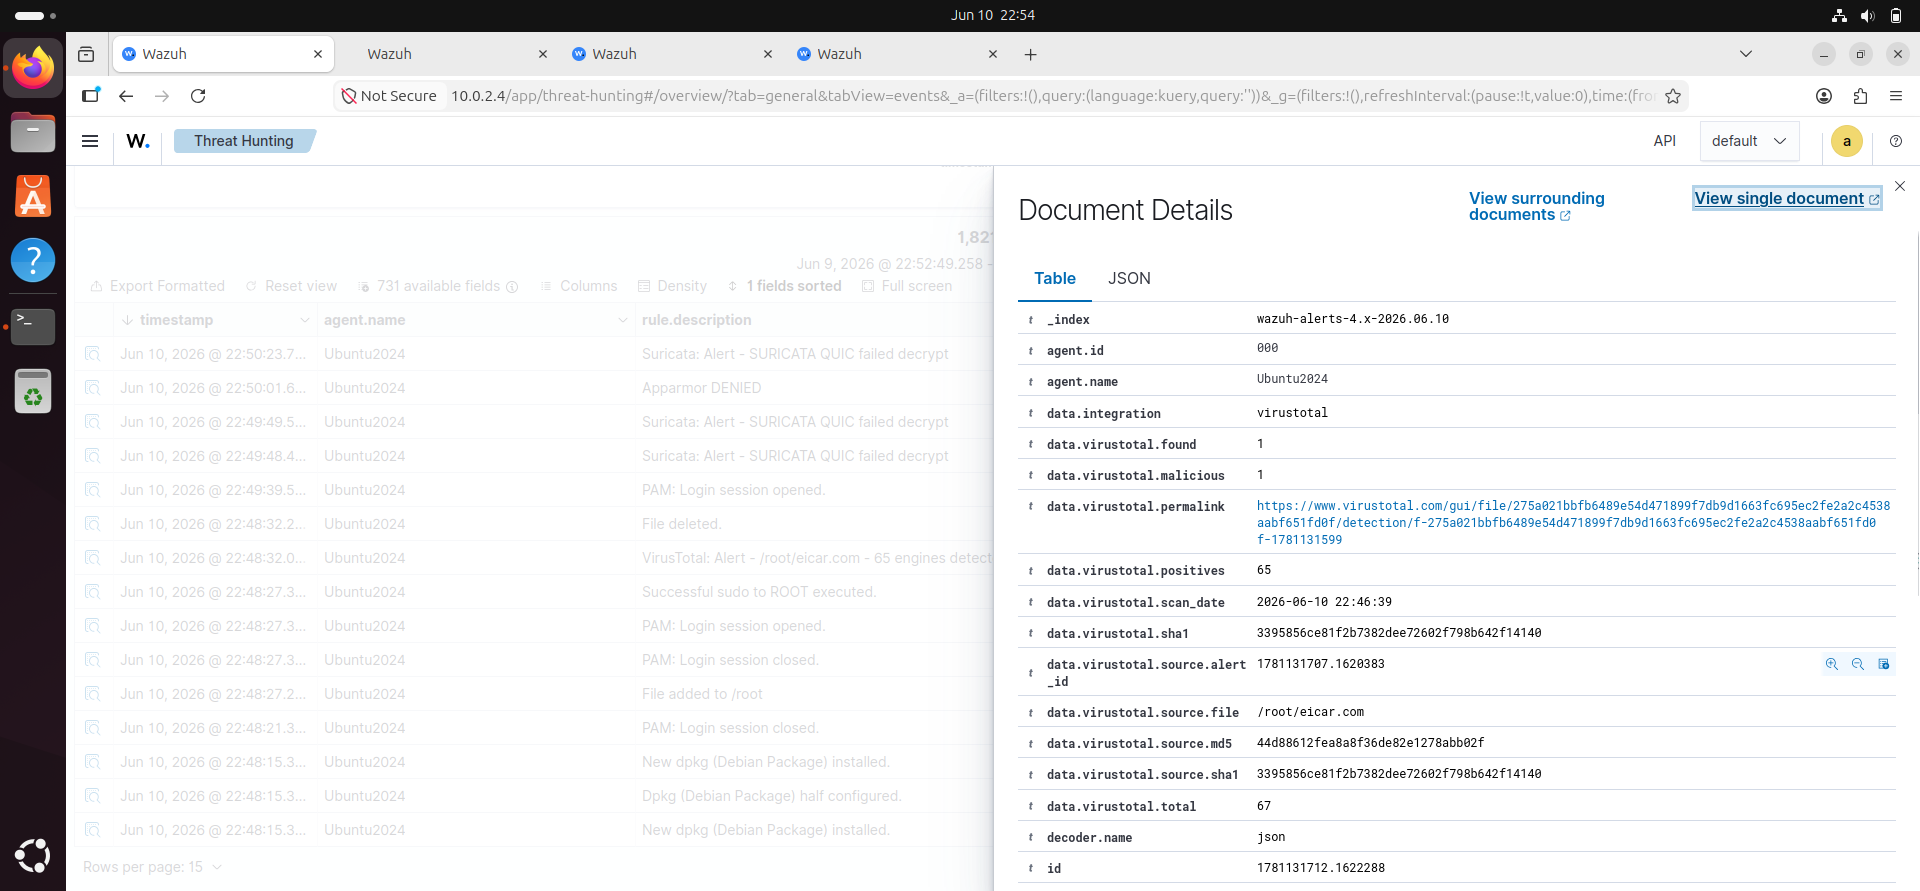This screenshot has height=891, width=1920.
Task: Open the Columns selector
Action: point(579,286)
